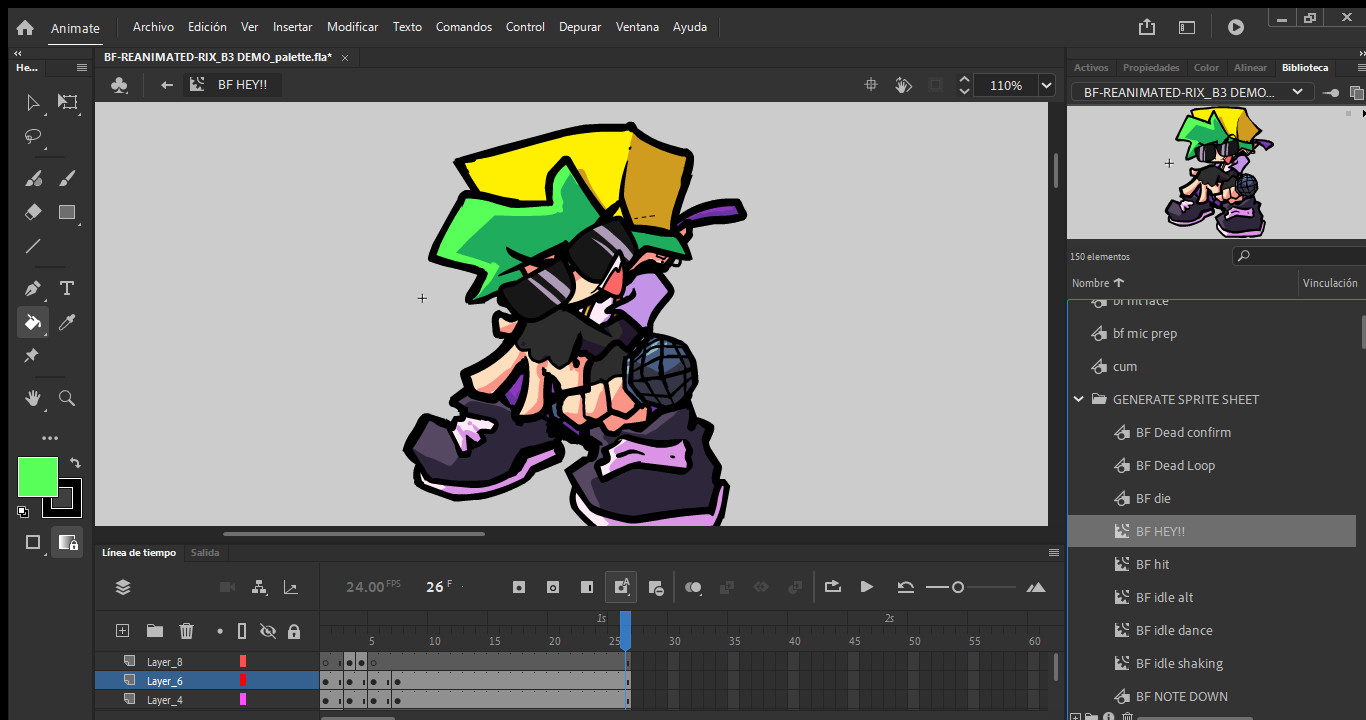
Task: Toggle Layer_8 outline color indicator
Action: click(243, 662)
